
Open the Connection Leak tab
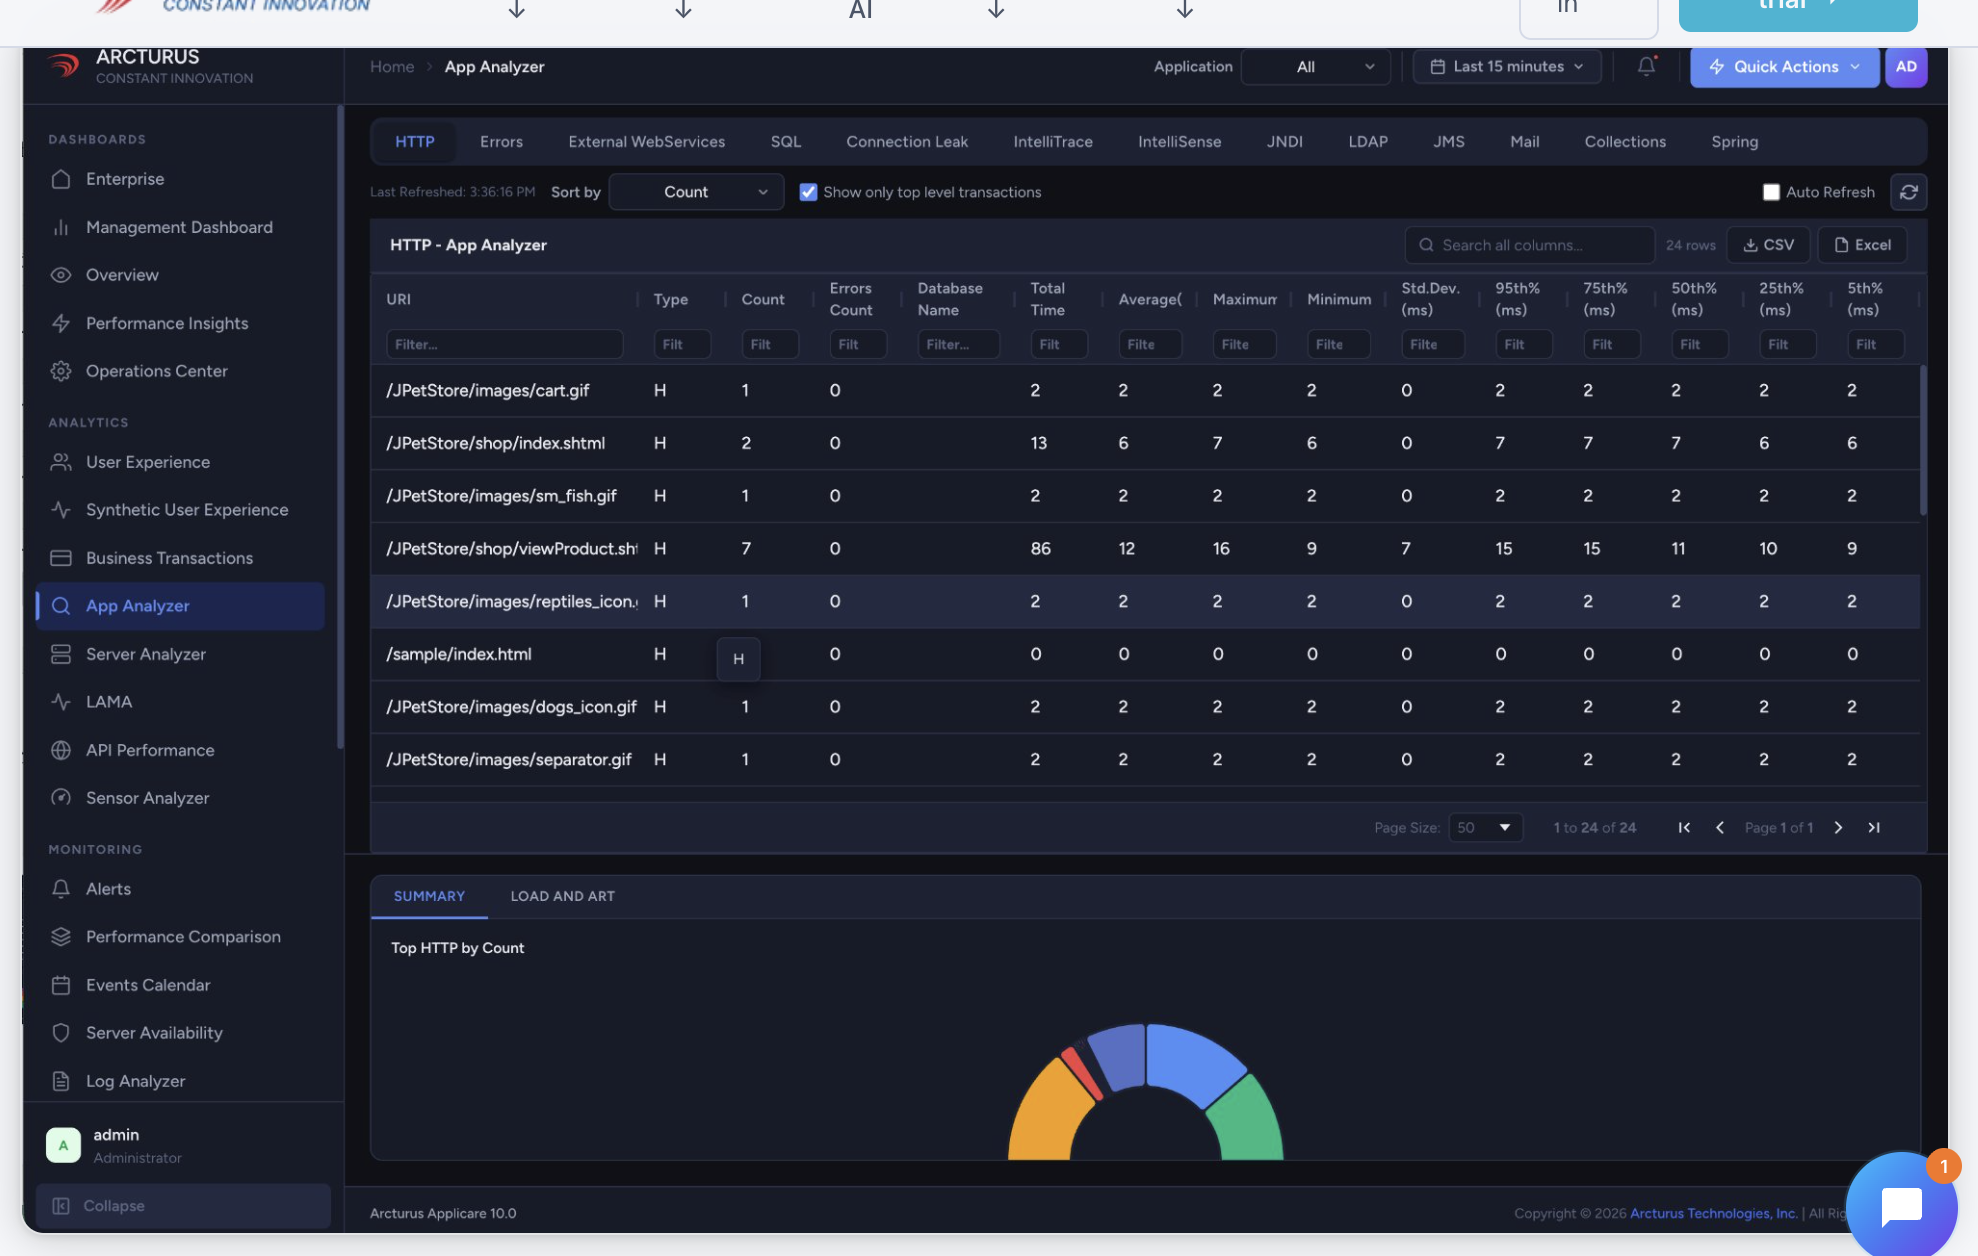tap(907, 142)
